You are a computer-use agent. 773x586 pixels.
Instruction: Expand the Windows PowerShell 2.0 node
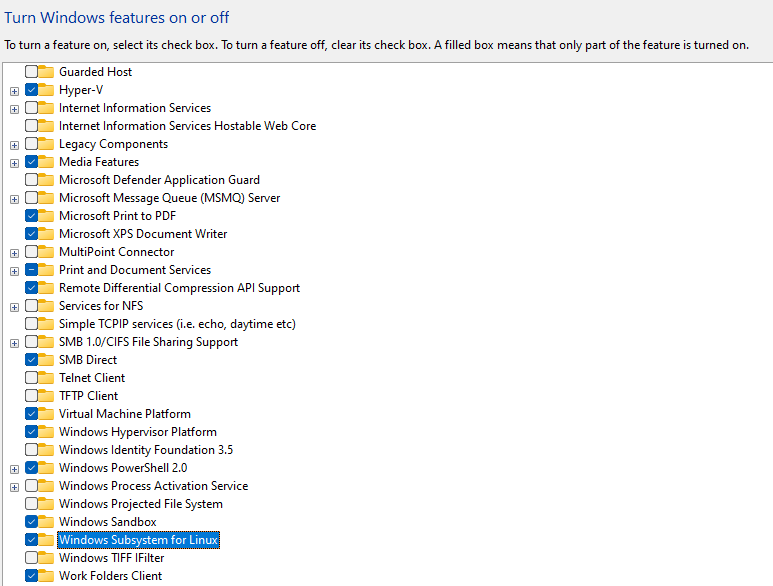[14, 469]
